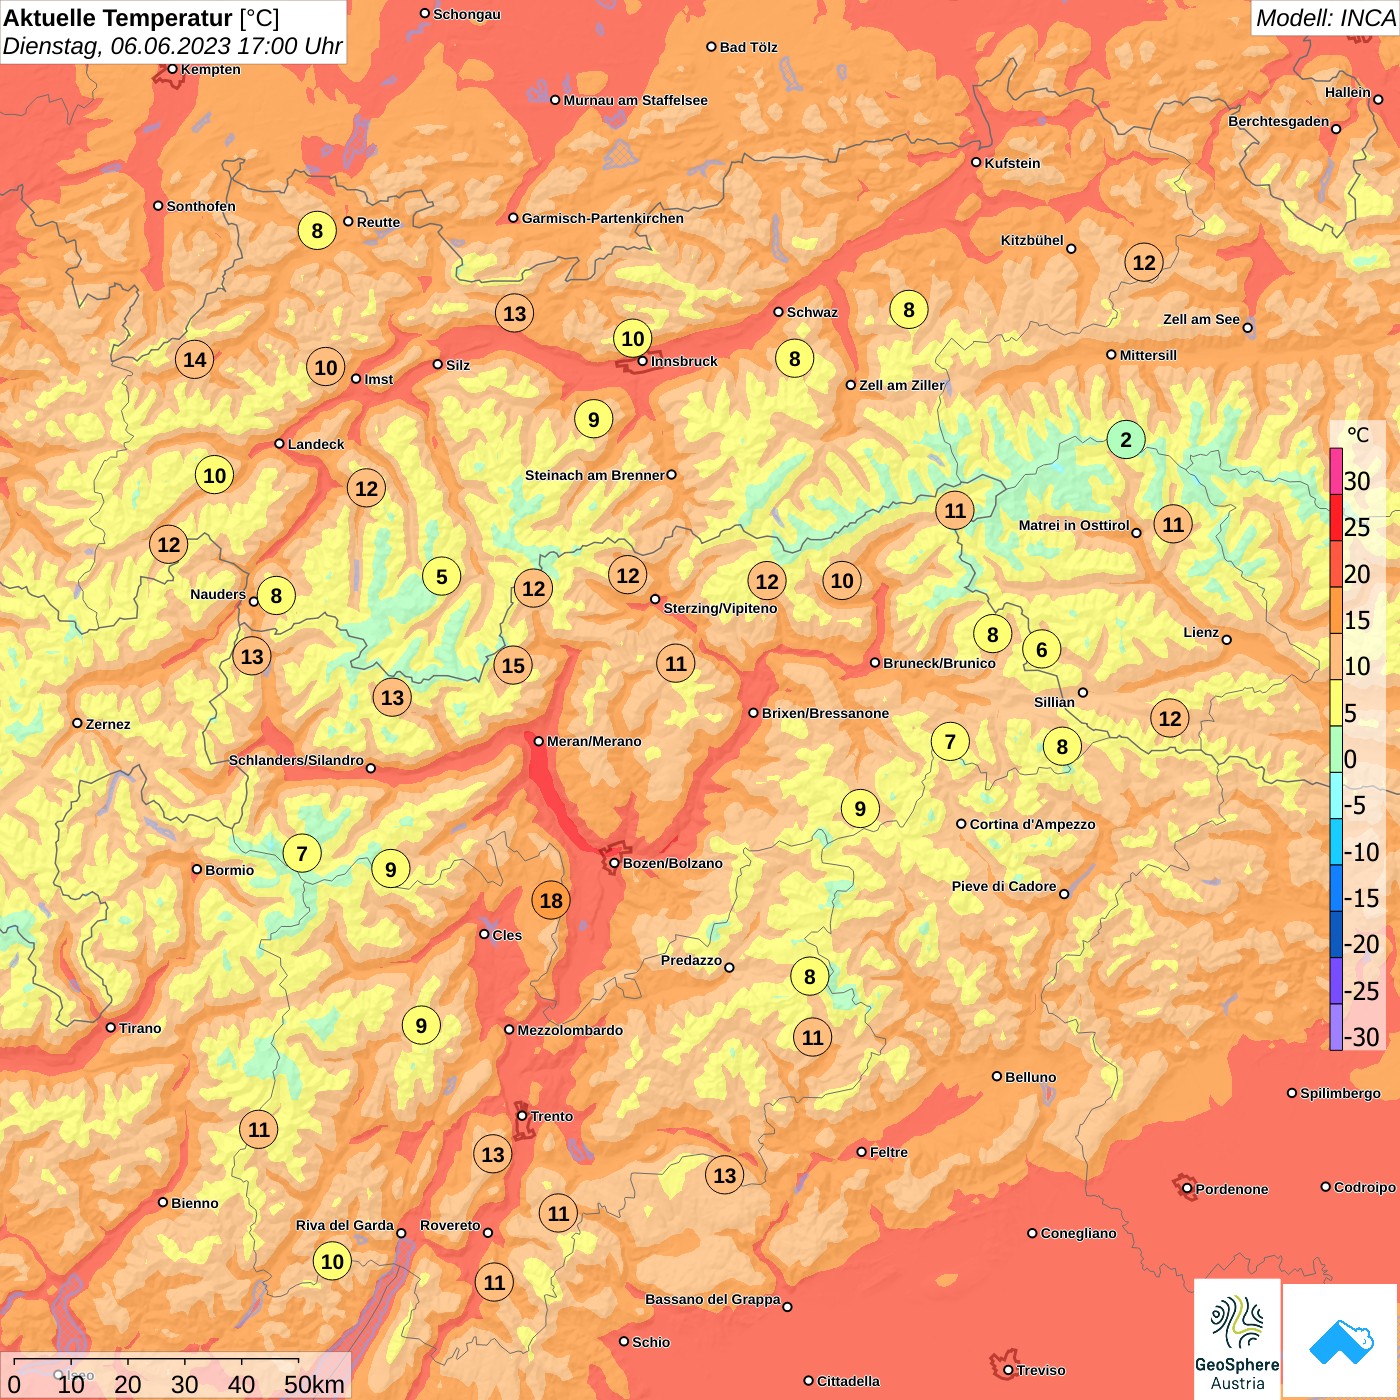Screen dimensions: 1400x1400
Task: Select the 14 degree station marker
Action: pyautogui.click(x=195, y=360)
